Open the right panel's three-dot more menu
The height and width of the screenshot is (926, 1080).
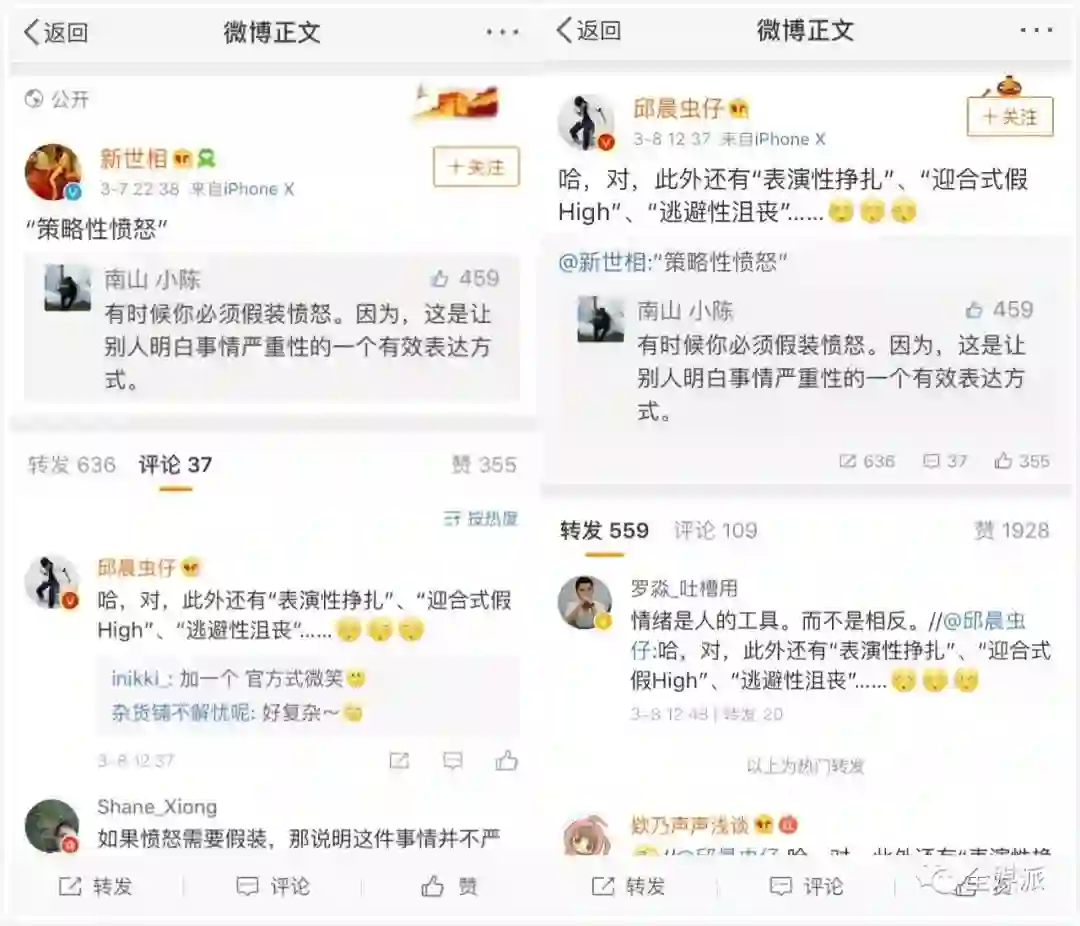[x=1036, y=30]
